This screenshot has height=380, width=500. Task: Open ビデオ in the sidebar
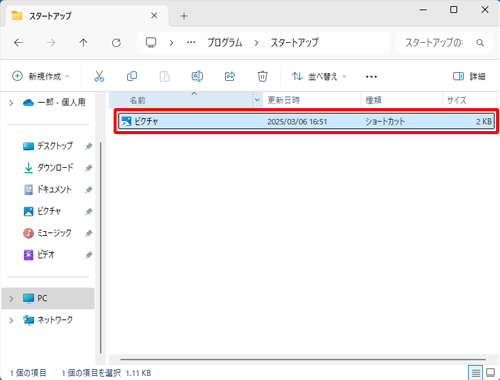[x=38, y=255]
